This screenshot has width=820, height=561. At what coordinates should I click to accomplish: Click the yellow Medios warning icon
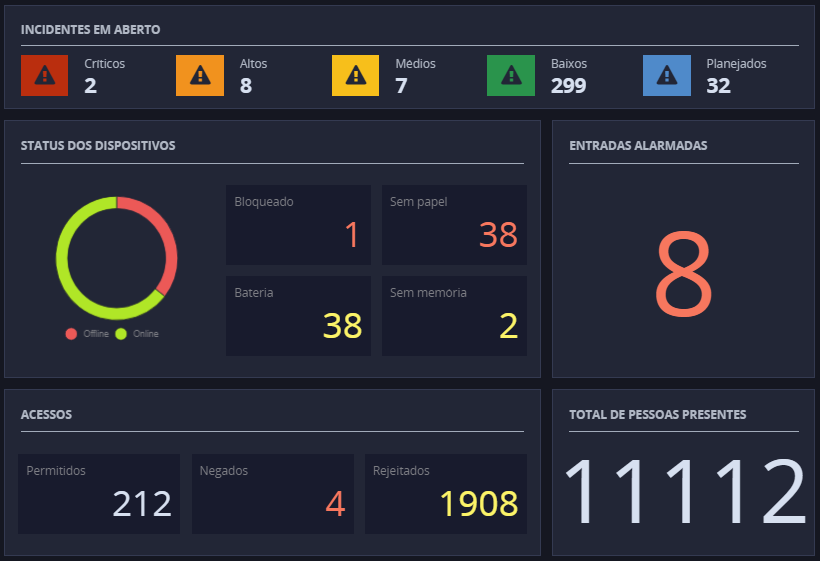click(x=356, y=75)
